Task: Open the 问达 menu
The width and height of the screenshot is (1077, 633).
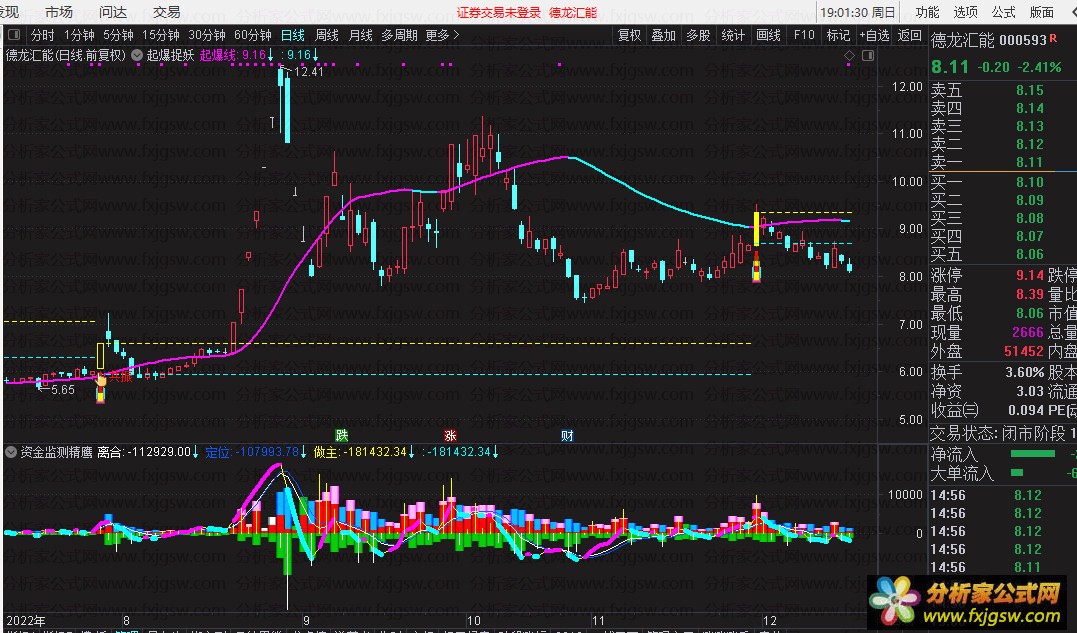Action: click(x=113, y=12)
